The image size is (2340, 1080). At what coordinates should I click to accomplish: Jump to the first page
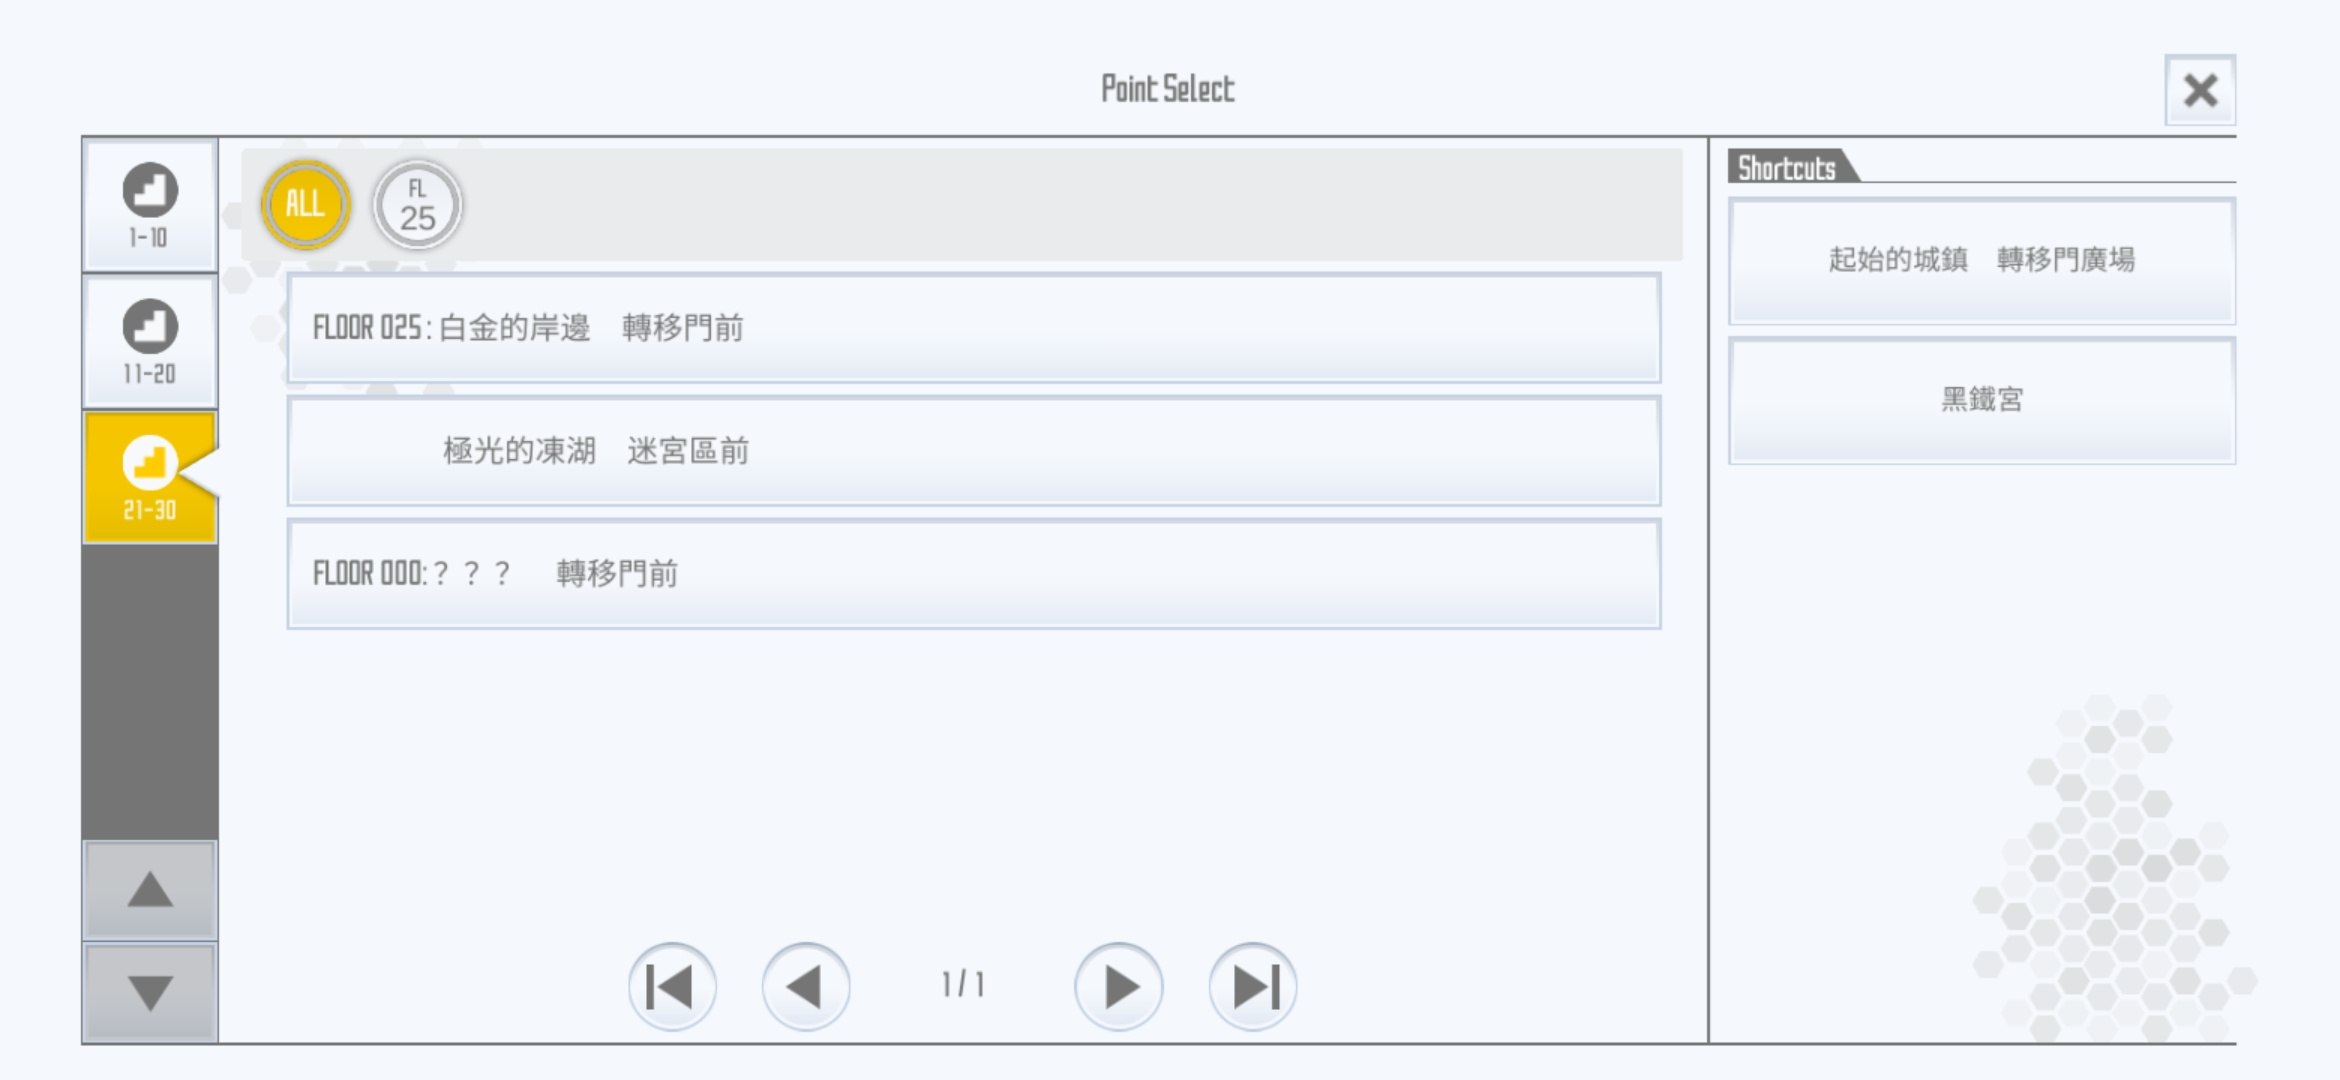point(672,987)
